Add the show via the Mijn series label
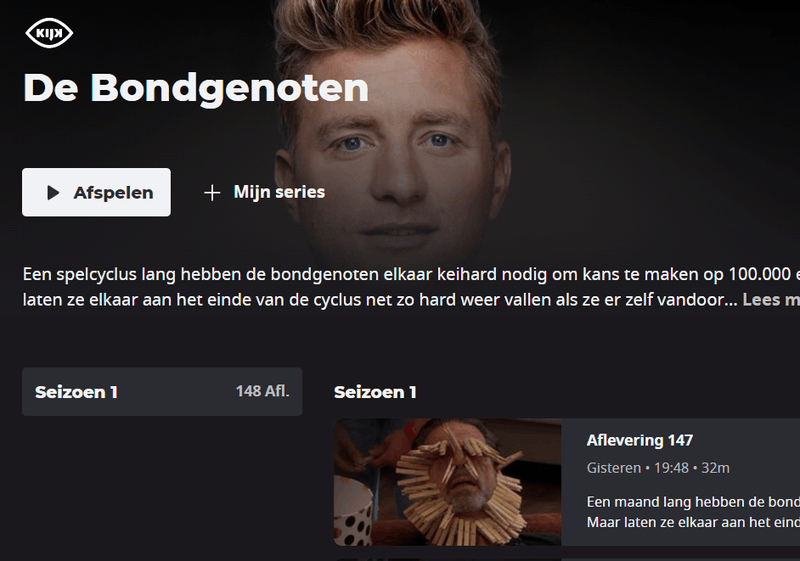 [x=279, y=192]
